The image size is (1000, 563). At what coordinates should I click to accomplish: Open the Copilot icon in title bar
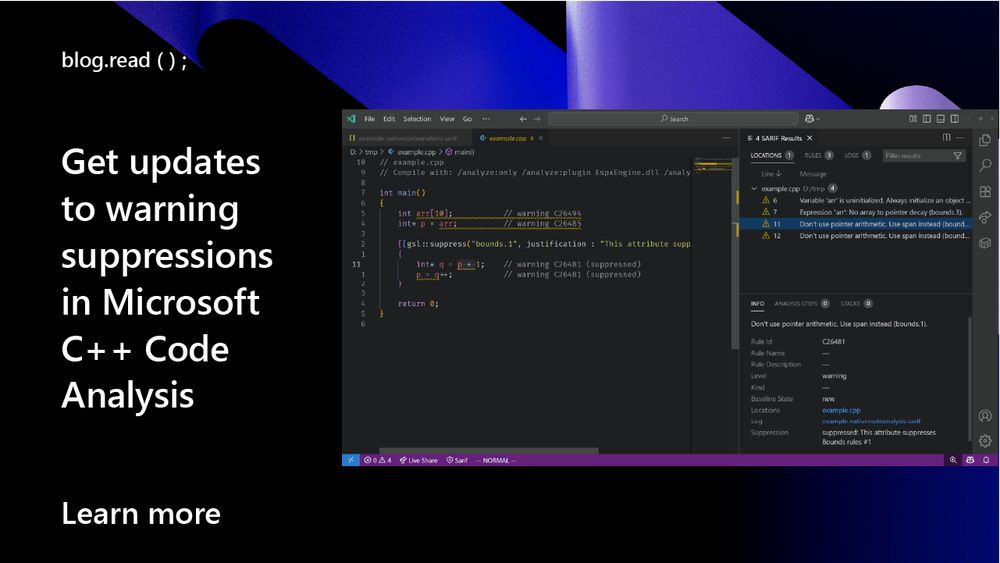809,119
